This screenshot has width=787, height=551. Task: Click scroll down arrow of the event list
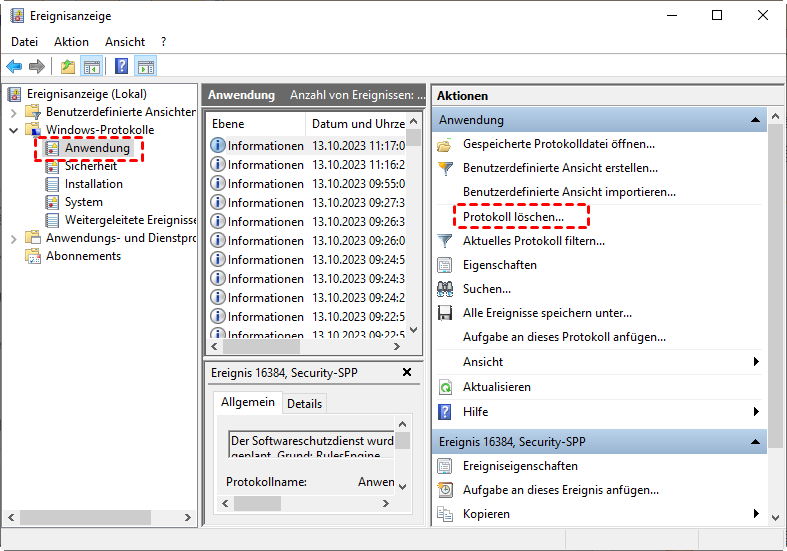coord(414,330)
